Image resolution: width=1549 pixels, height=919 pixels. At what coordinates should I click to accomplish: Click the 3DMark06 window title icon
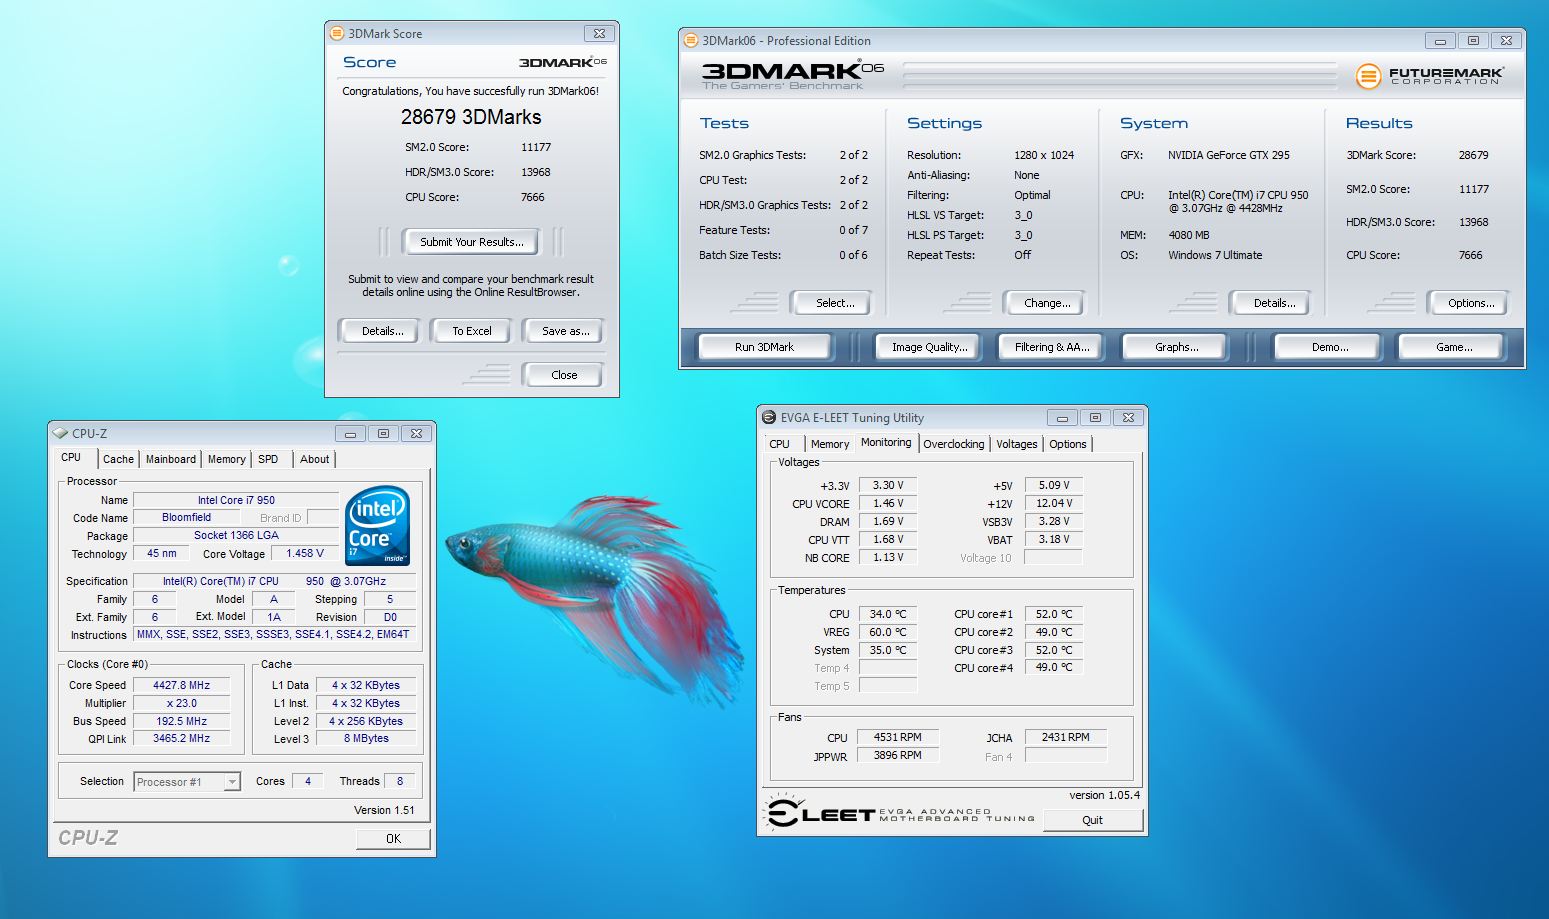pos(690,40)
